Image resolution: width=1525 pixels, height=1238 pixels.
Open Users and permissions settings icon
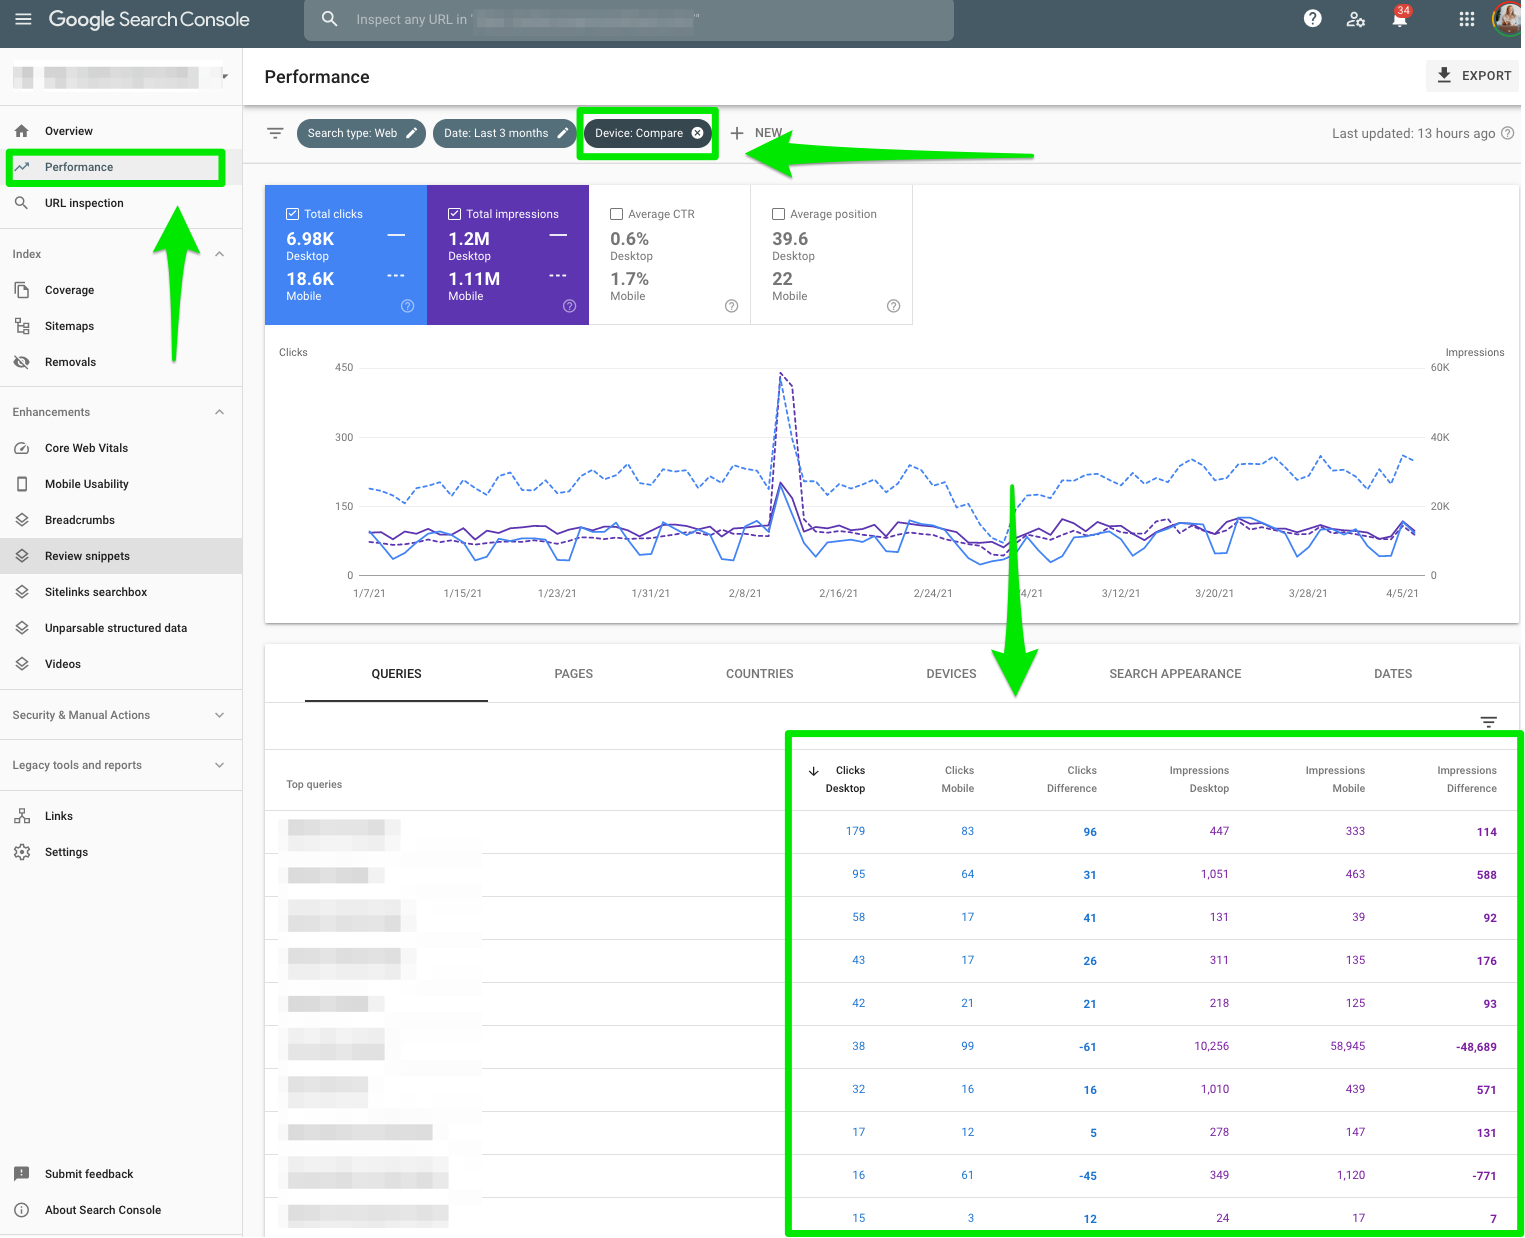click(x=1356, y=19)
